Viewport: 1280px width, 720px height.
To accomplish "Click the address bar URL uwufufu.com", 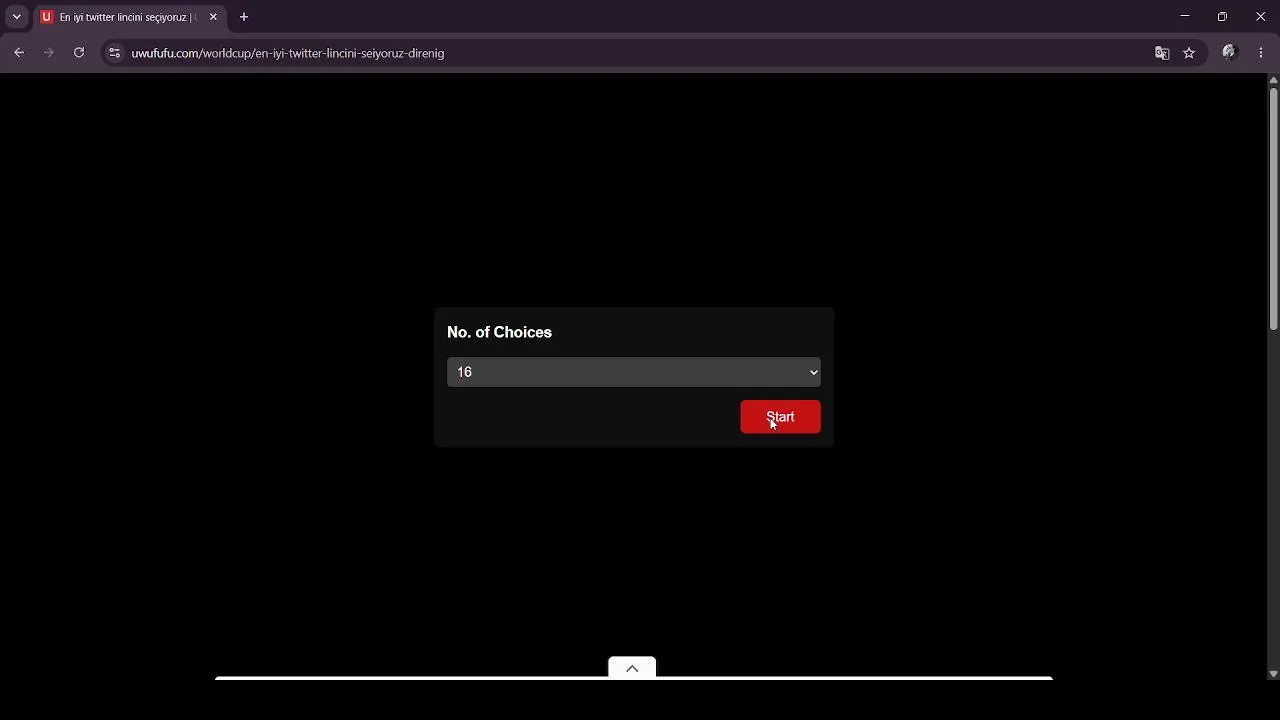I will tap(288, 53).
